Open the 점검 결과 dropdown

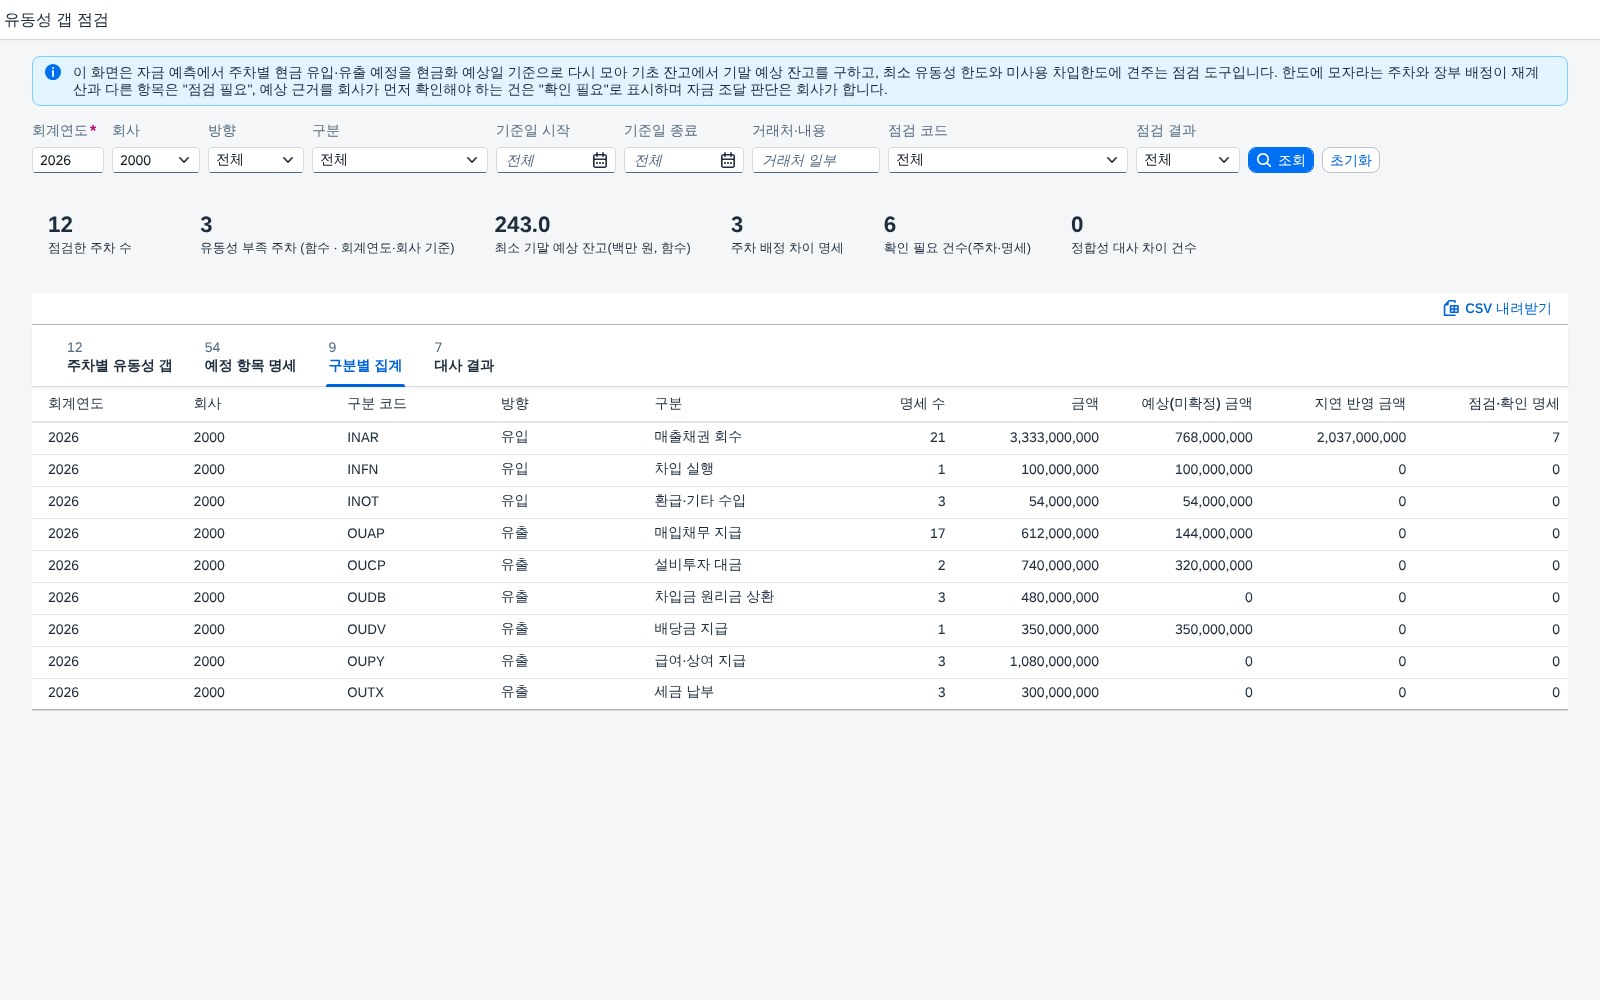click(1188, 160)
